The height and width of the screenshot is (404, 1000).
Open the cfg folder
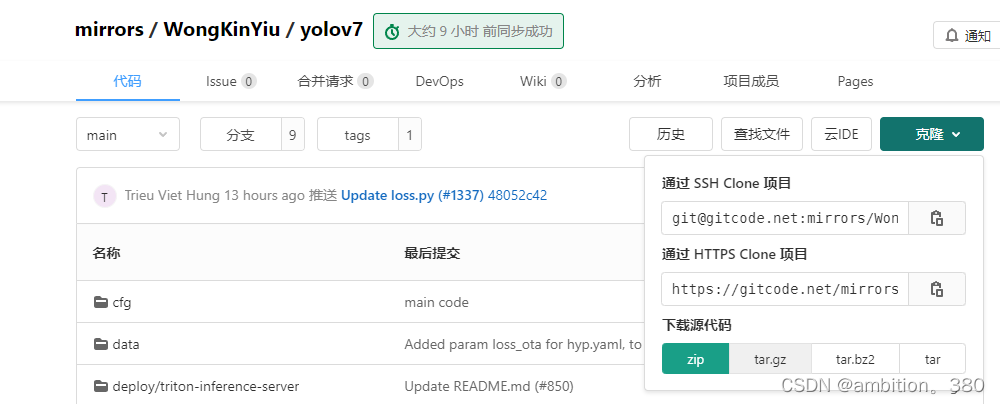point(122,303)
